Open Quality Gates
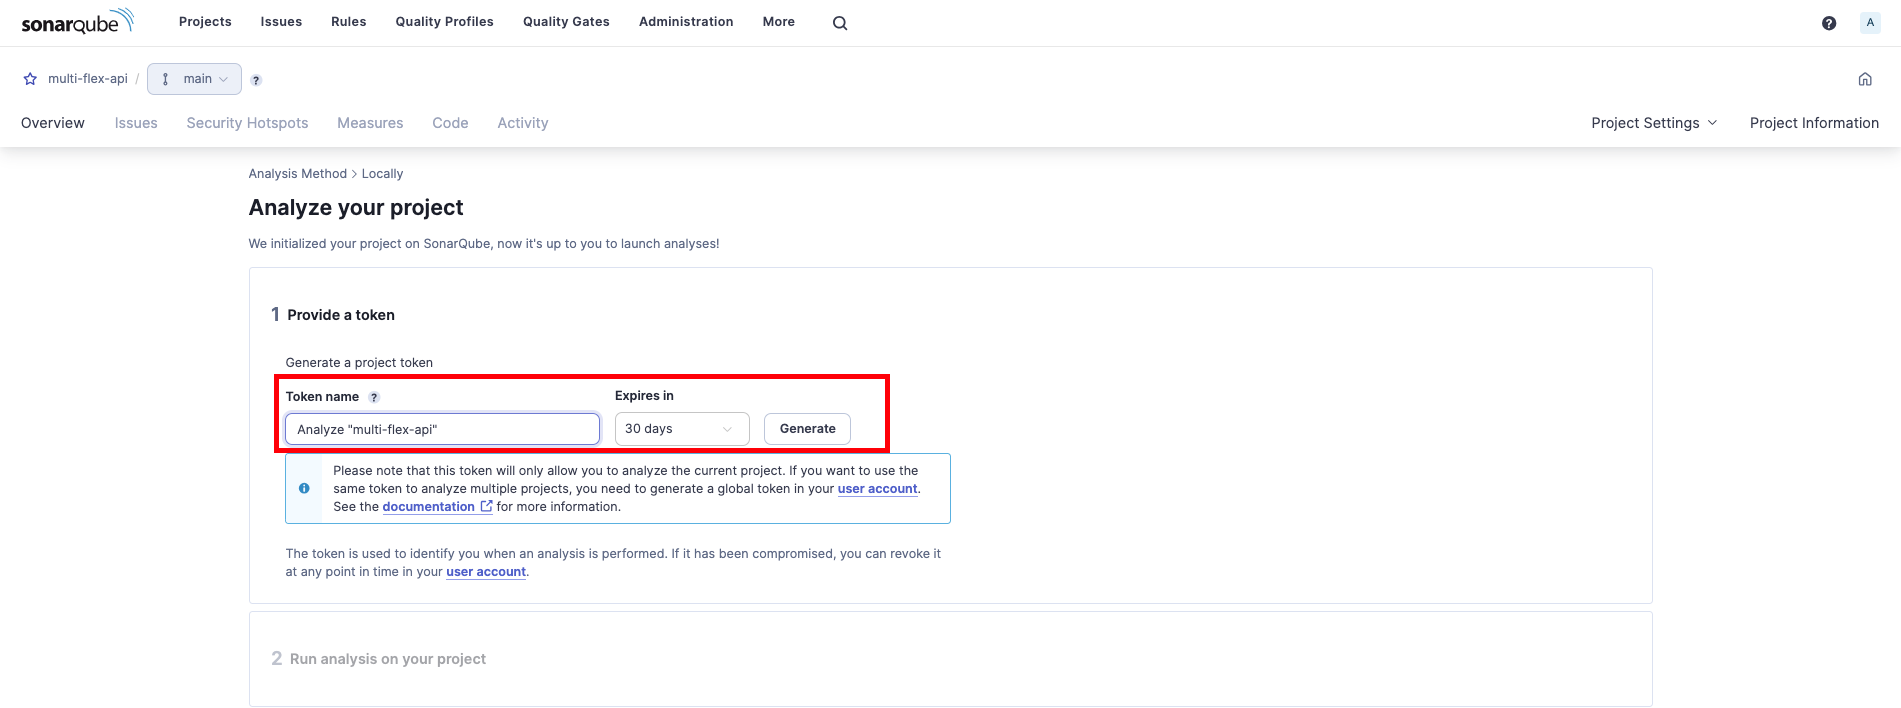1901x708 pixels. pyautogui.click(x=566, y=22)
